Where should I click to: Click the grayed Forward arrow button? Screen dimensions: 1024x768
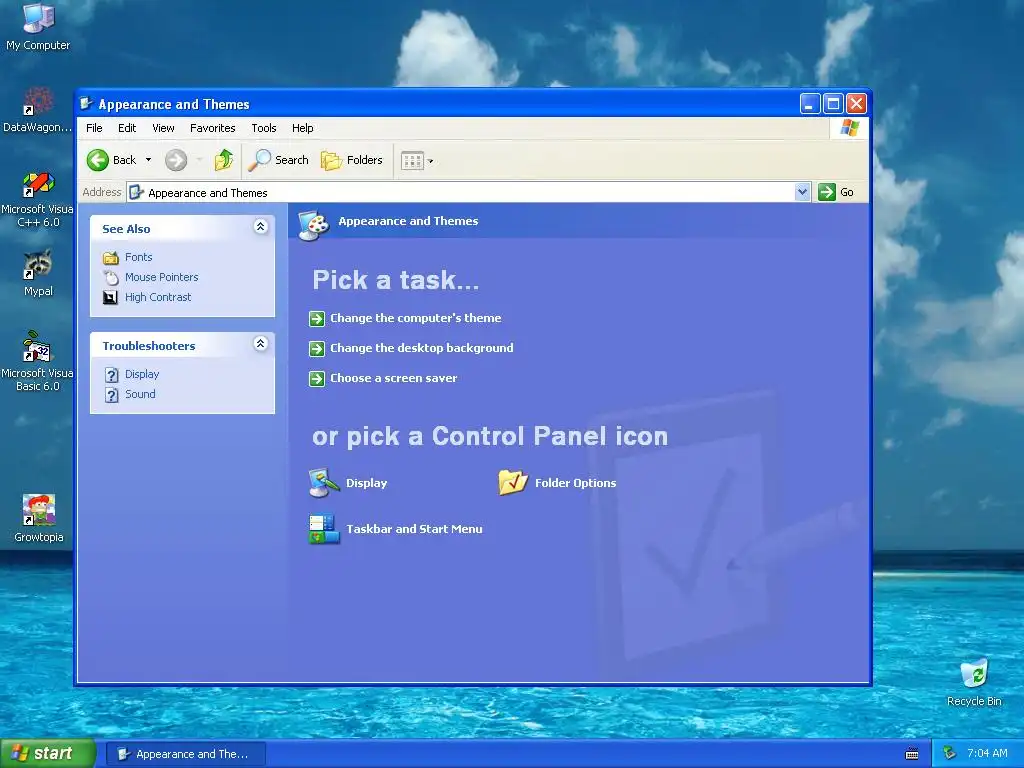(176, 160)
